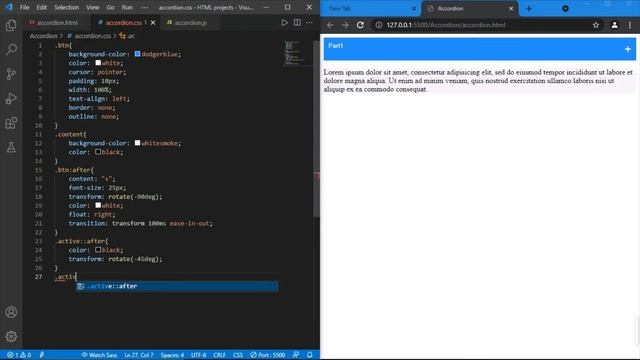Show more menus via ellipsis in menu bar
640x360 pixels.
pos(144,7)
